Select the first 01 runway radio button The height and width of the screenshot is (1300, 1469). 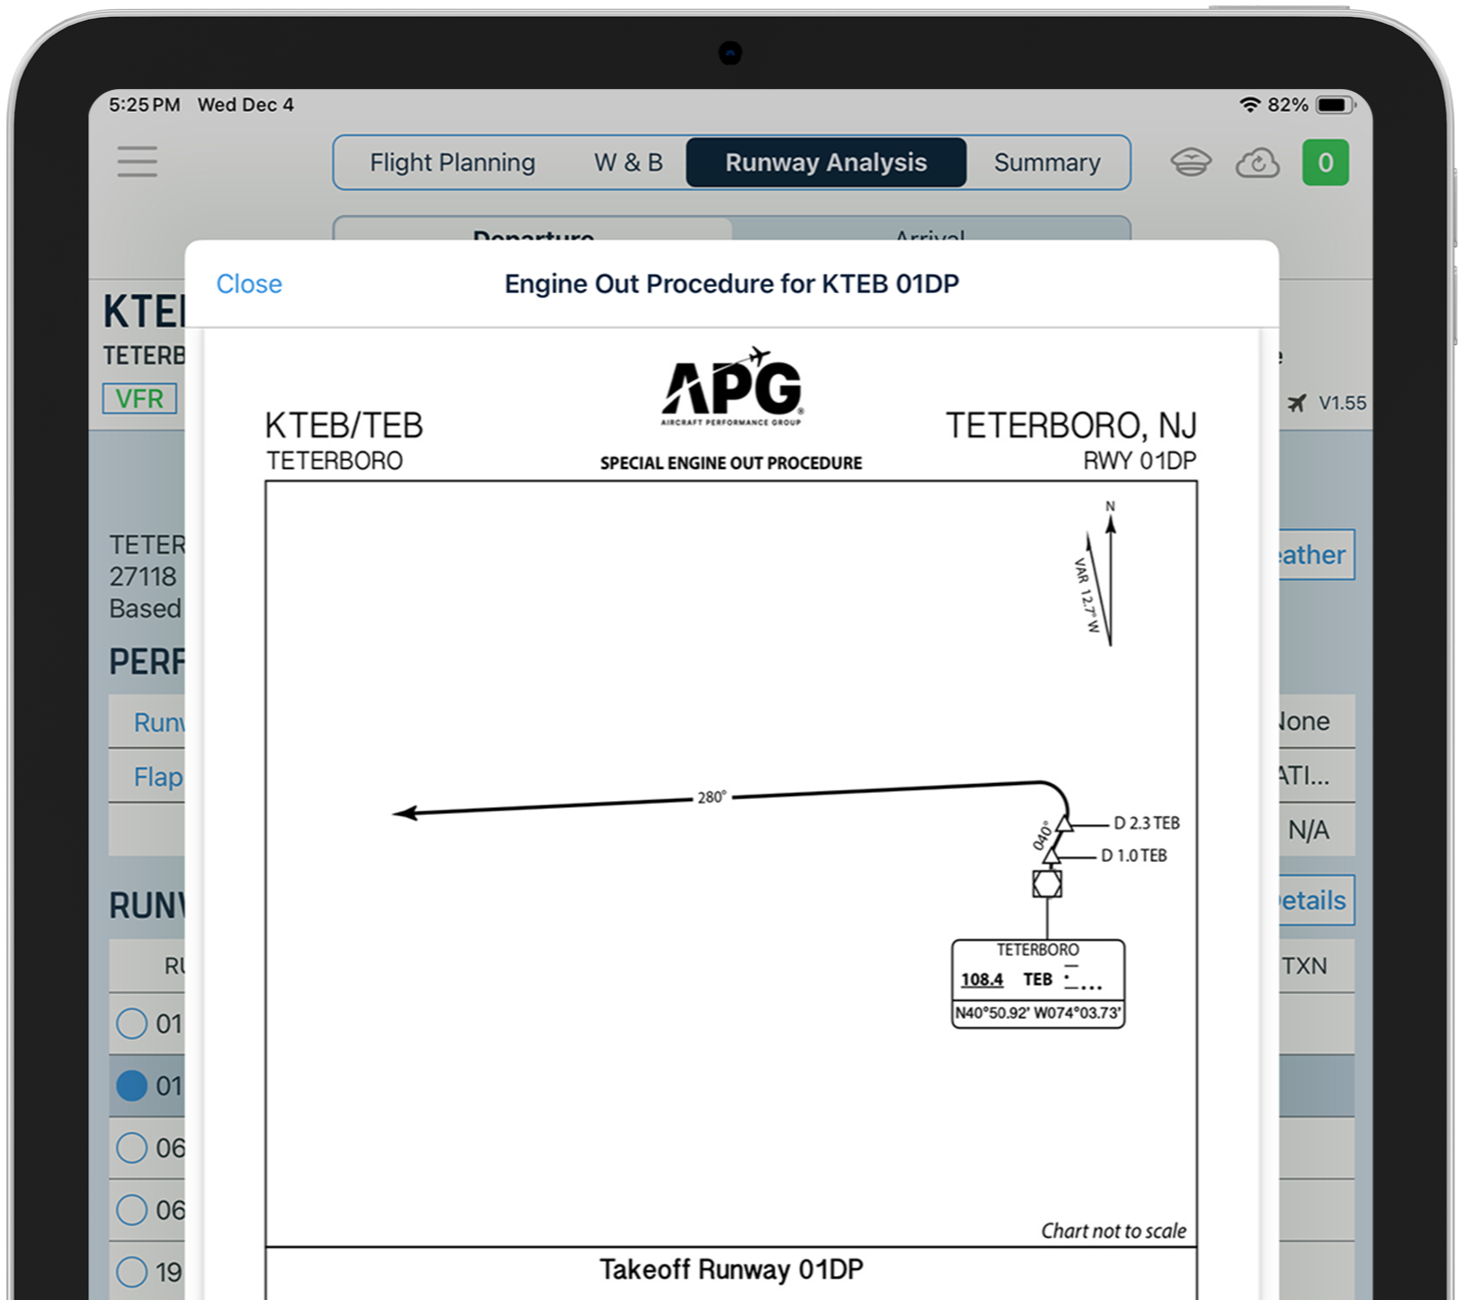(x=131, y=1024)
